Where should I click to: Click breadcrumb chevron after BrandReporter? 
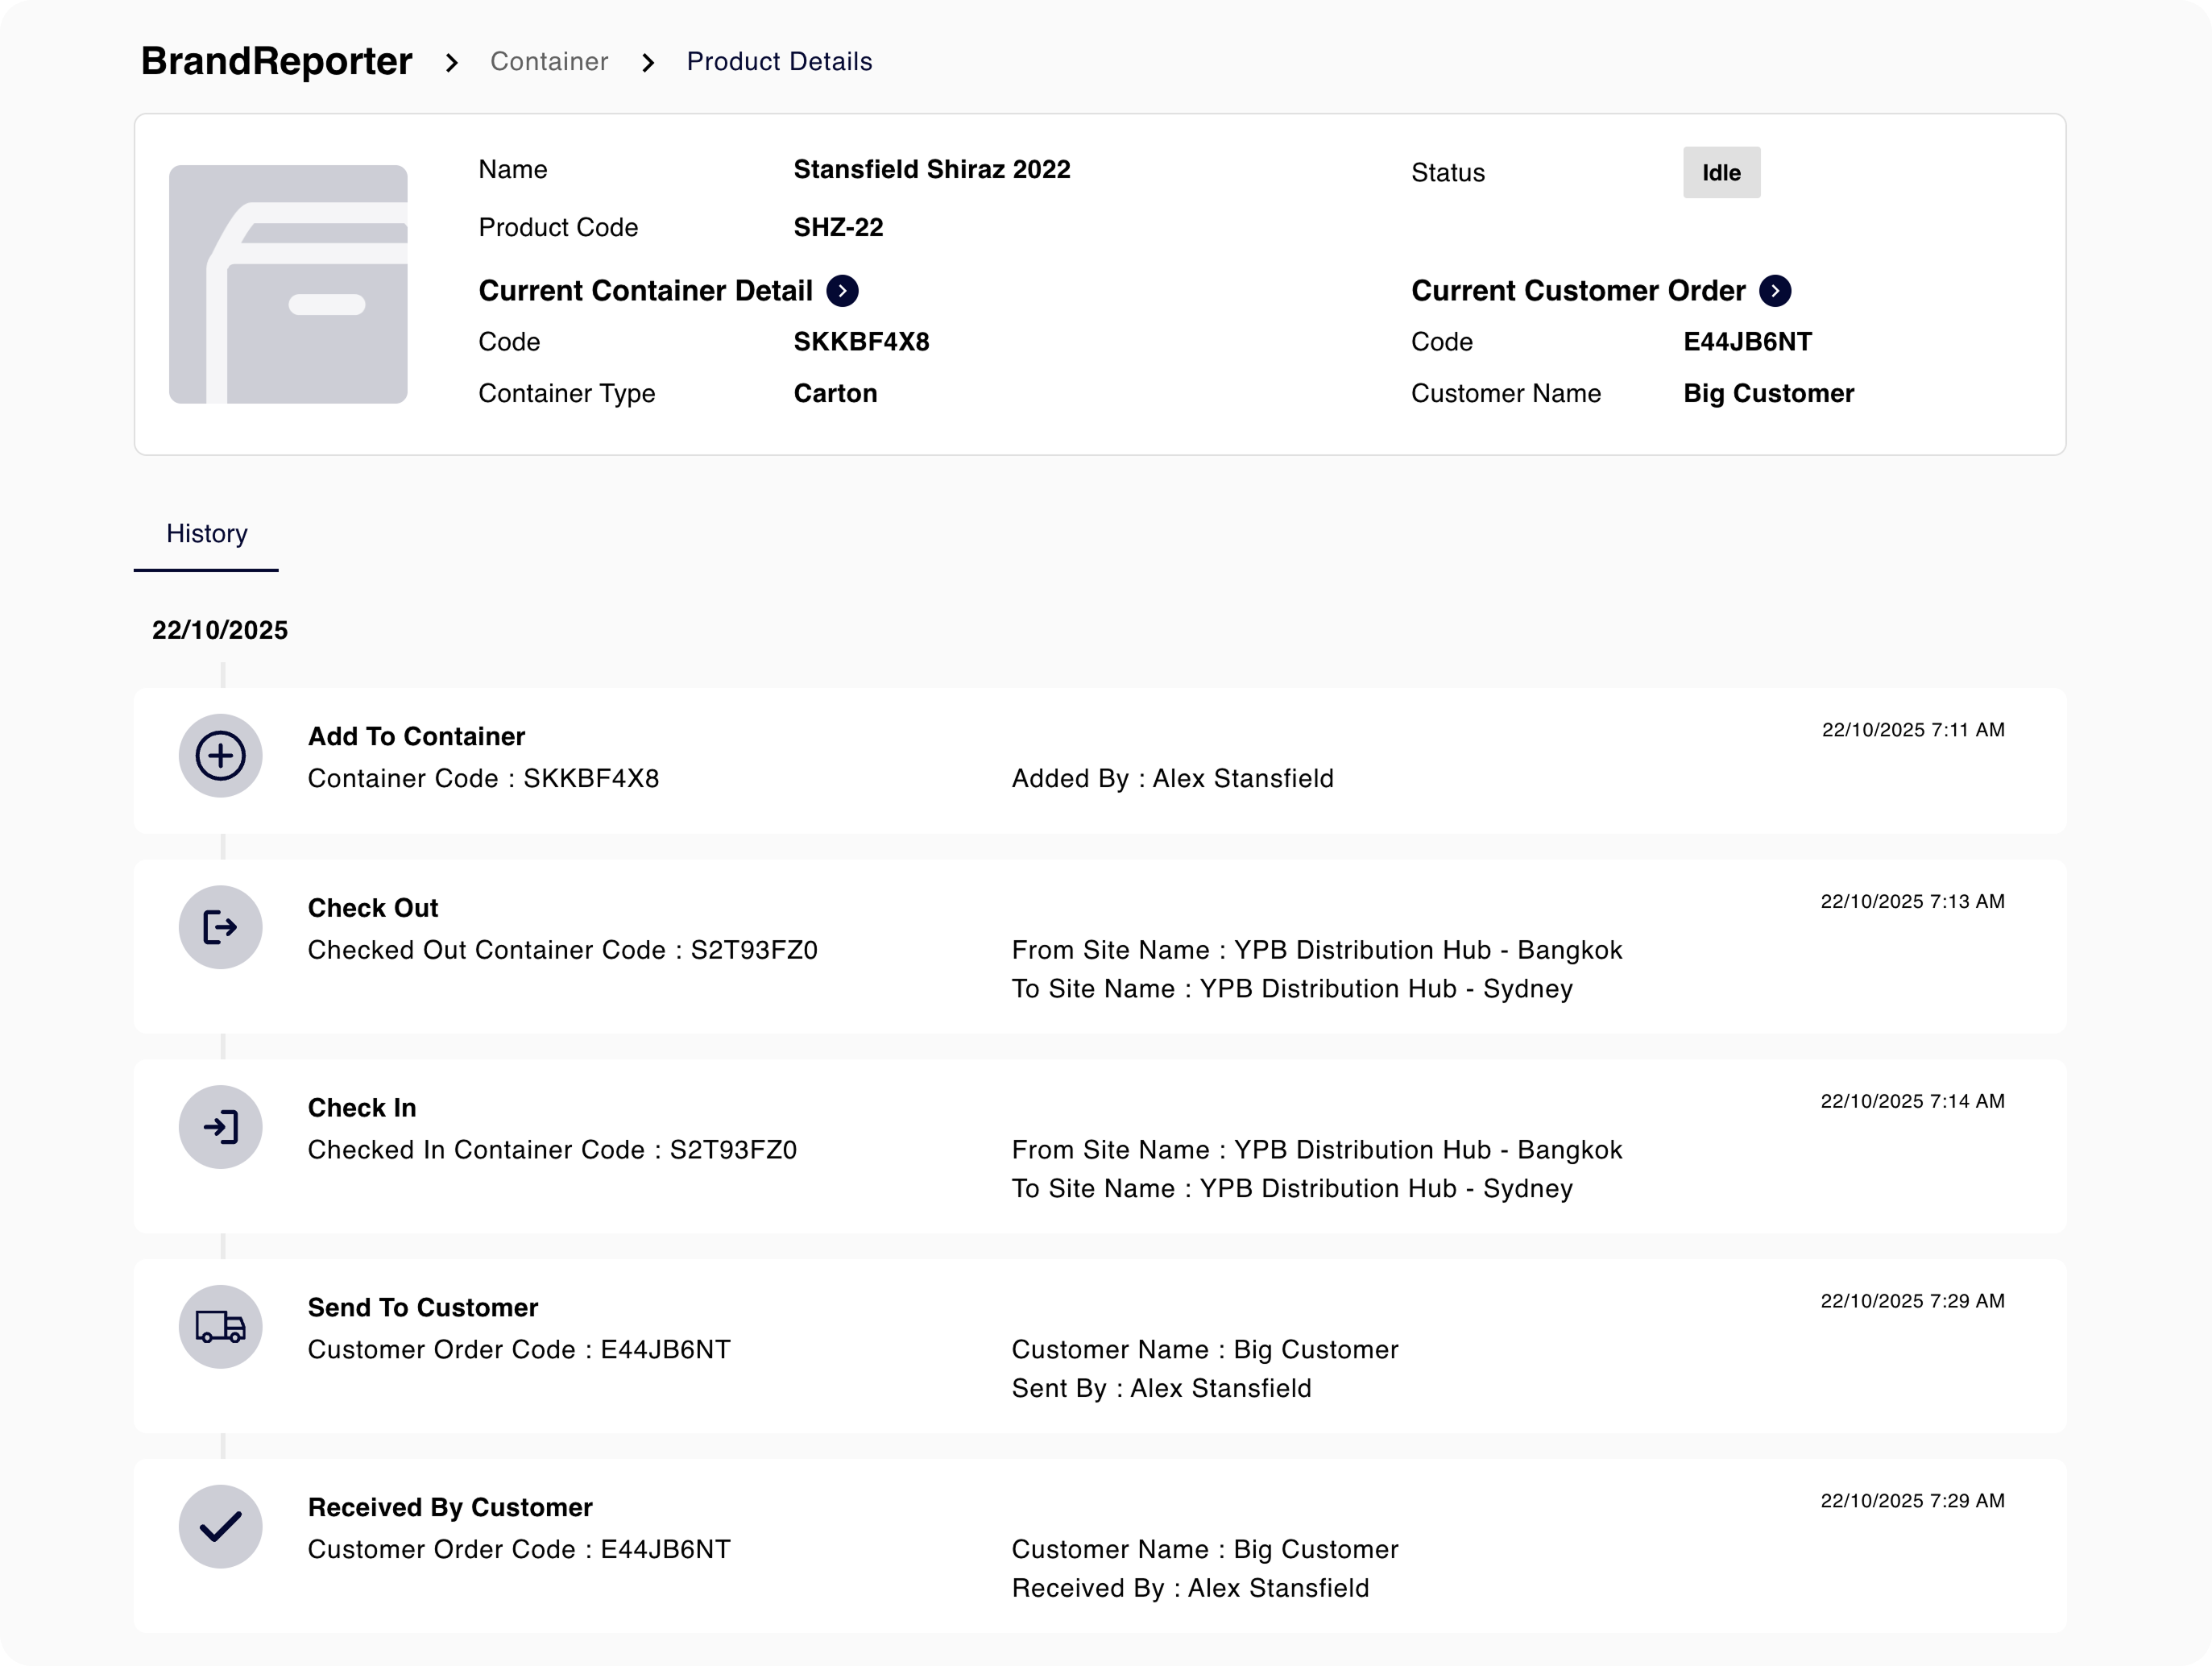pyautogui.click(x=452, y=63)
